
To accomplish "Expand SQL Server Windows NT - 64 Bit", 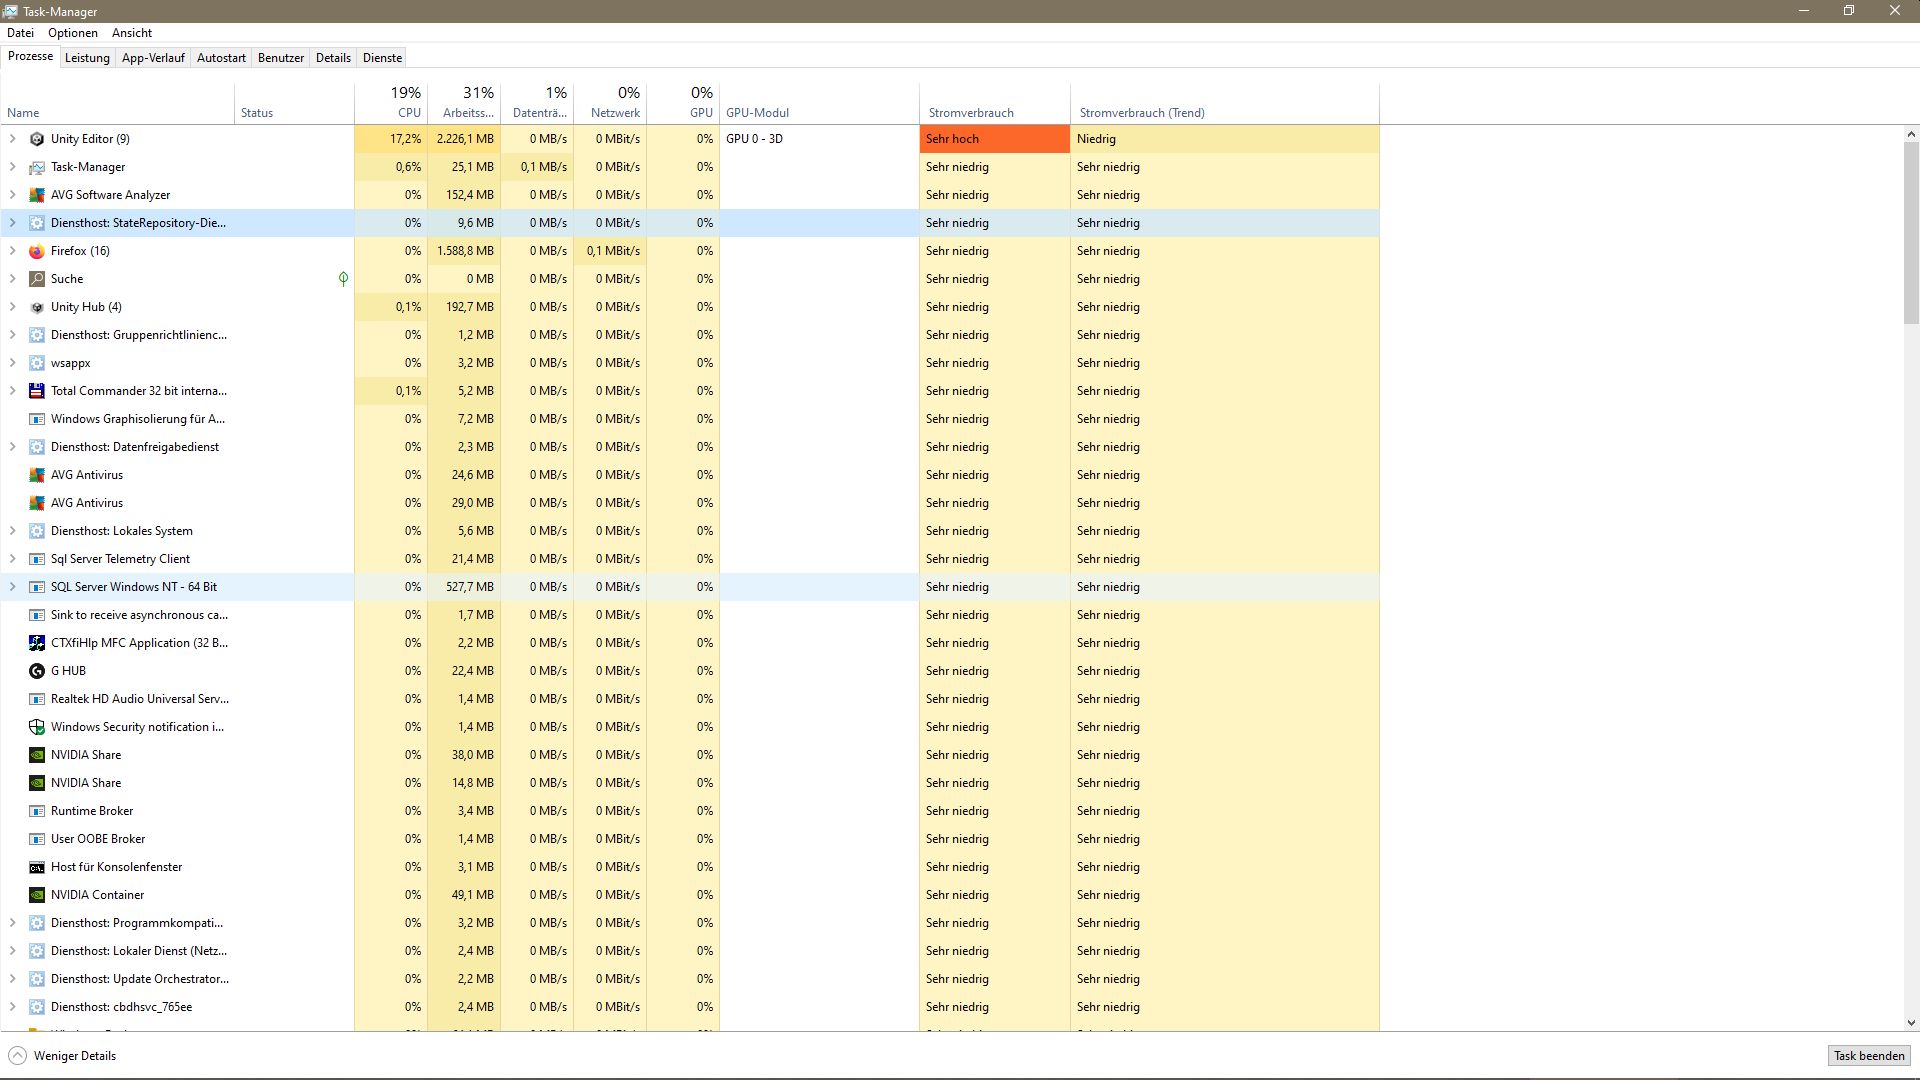I will (x=14, y=586).
